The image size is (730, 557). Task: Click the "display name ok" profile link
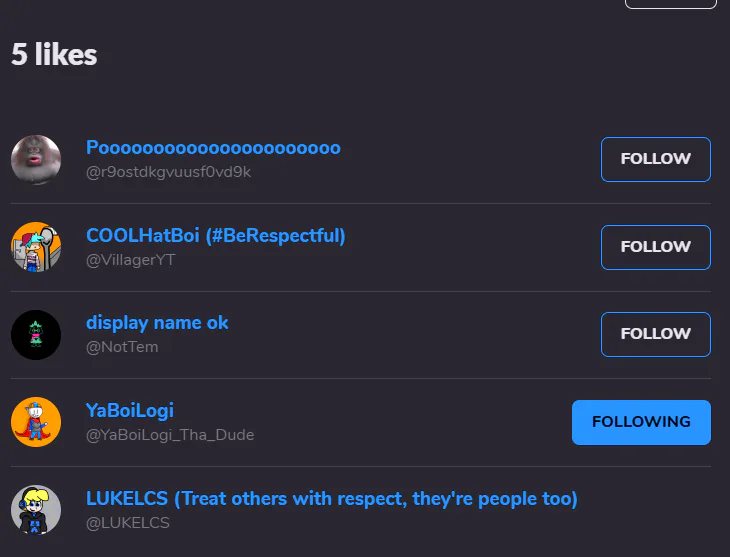point(157,323)
